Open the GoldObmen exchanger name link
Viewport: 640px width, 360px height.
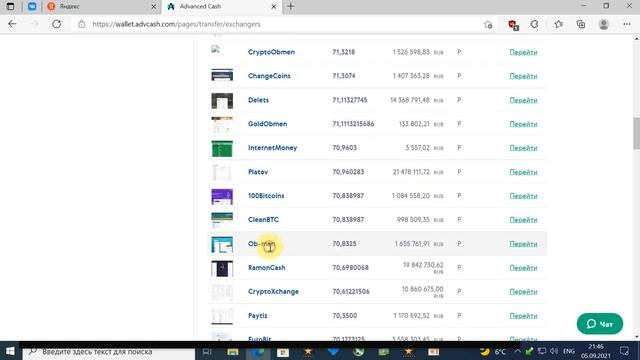point(267,124)
